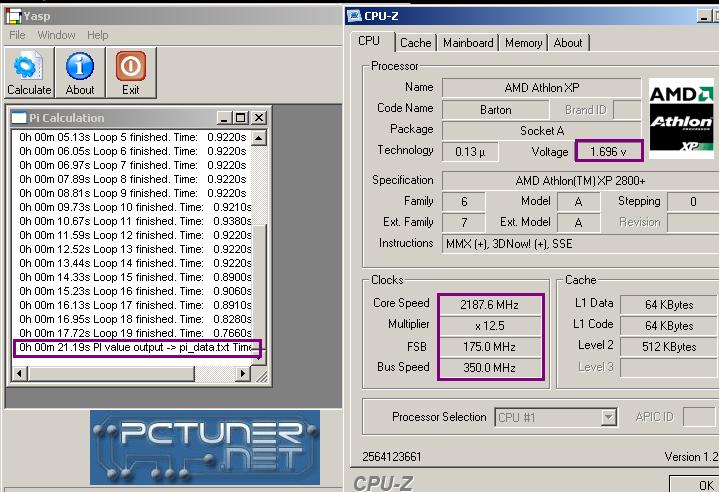The image size is (719, 492).
Task: Click the Yasp title bar app icon
Action: click(x=14, y=16)
